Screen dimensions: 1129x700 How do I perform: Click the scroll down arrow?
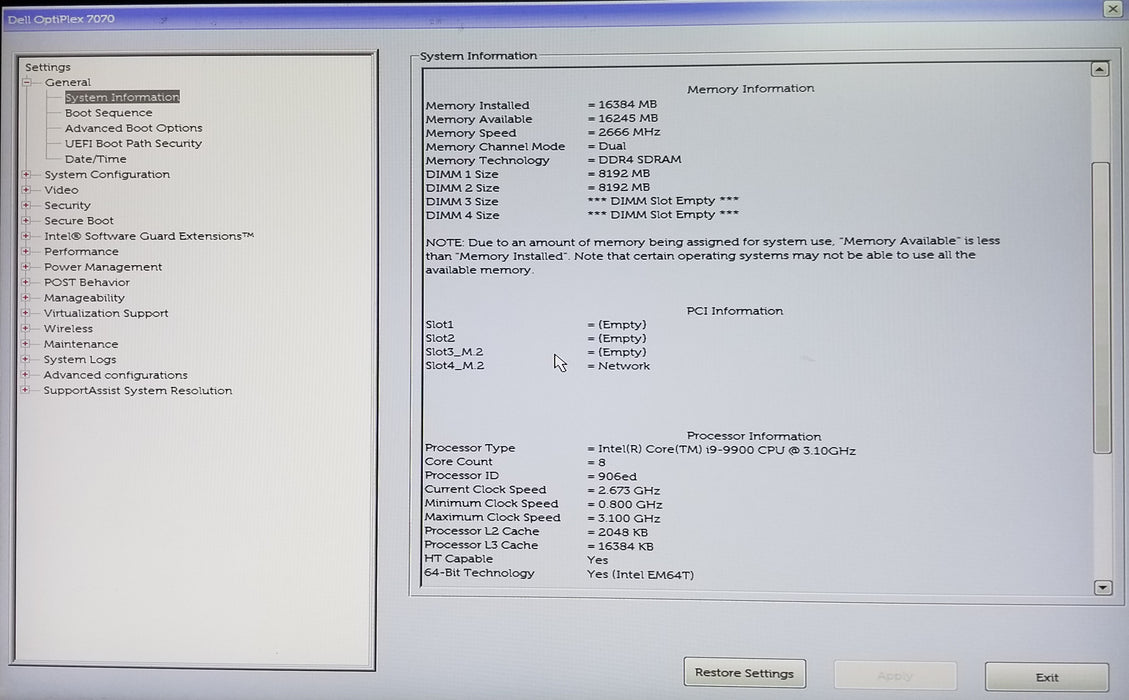1102,588
